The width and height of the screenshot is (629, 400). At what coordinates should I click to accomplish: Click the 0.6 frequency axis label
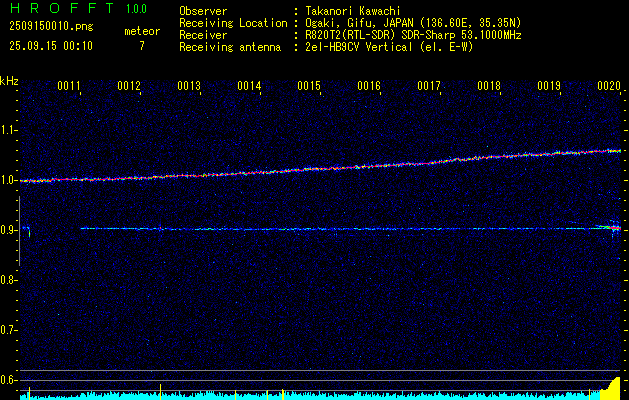click(x=8, y=380)
